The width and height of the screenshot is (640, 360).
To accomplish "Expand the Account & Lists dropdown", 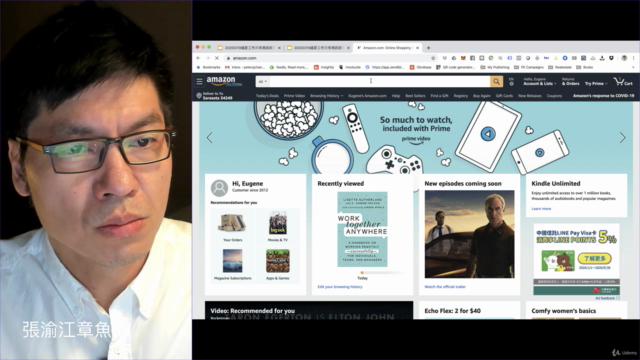I will pyautogui.click(x=540, y=82).
